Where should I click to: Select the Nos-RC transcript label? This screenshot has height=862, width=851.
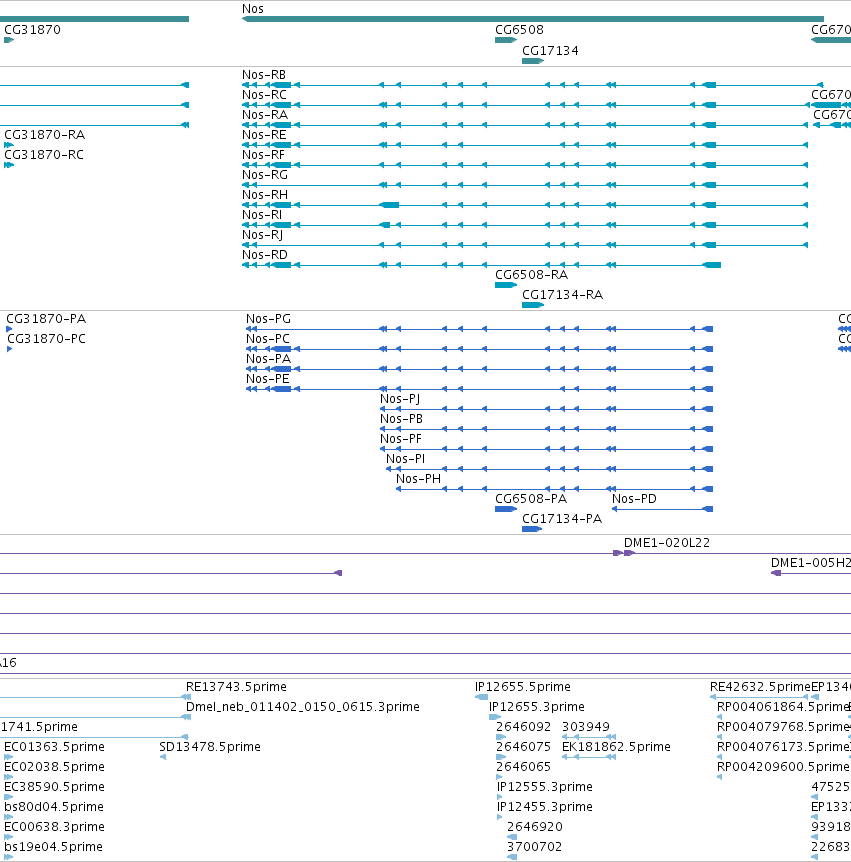point(264,95)
